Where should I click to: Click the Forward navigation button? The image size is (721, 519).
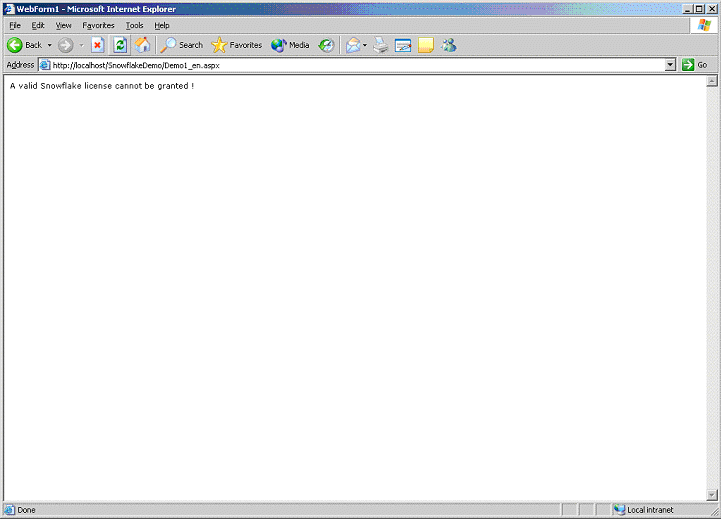65,45
